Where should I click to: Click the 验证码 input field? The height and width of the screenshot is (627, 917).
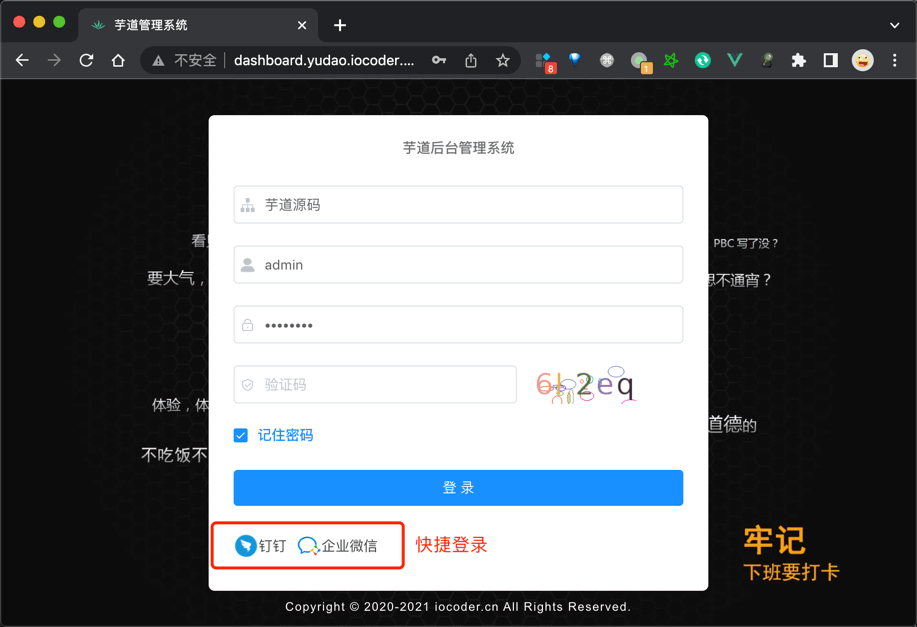375,384
